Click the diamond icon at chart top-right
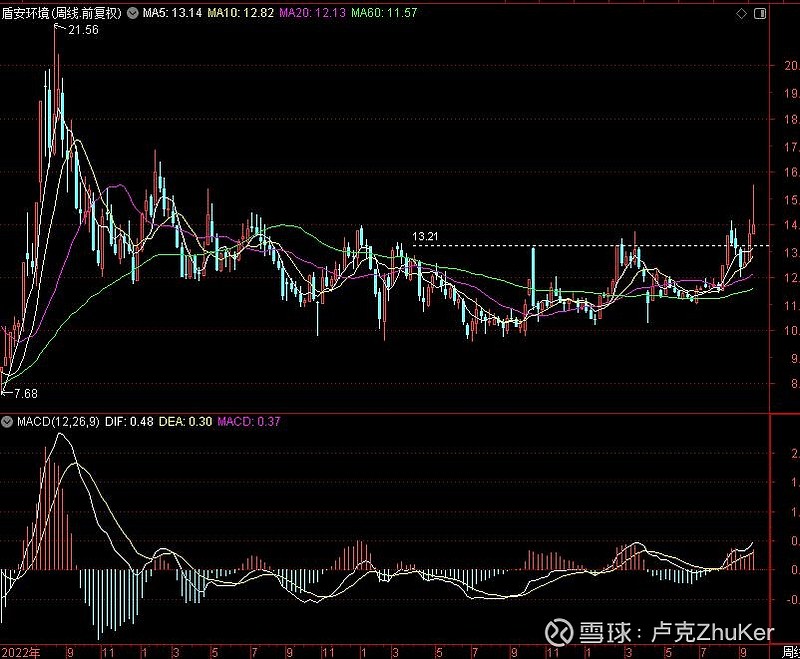Screen dimensions: 800x659 [742, 14]
